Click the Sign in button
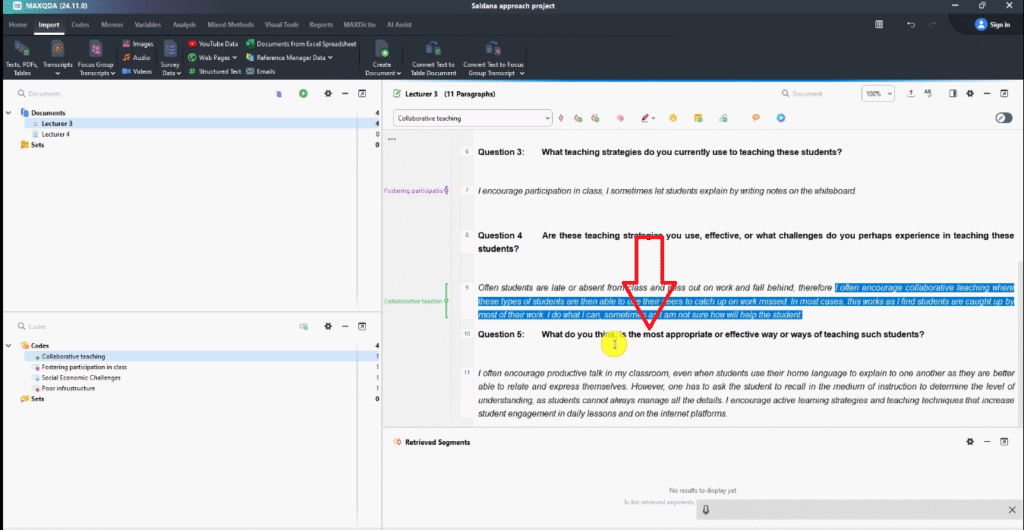Viewport: 1024px width, 530px height. tap(991, 24)
